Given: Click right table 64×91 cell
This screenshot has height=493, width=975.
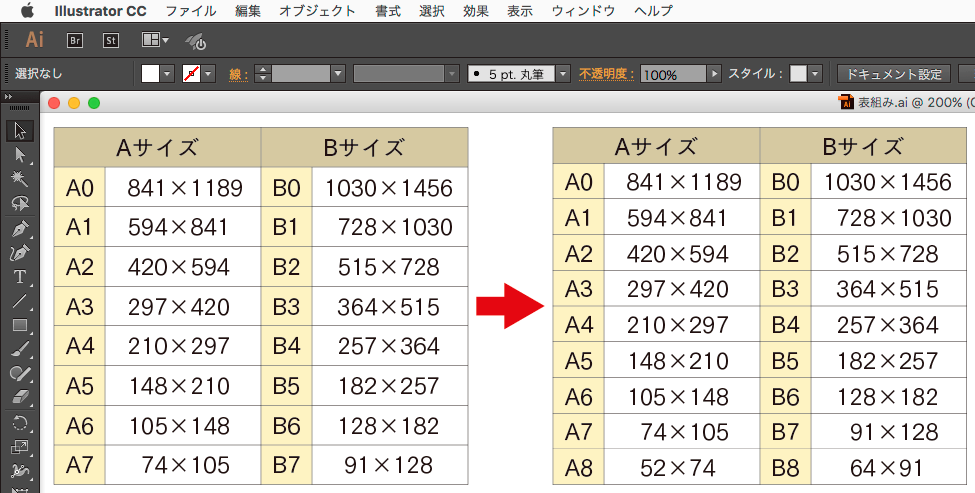Looking at the screenshot, I should 889,467.
